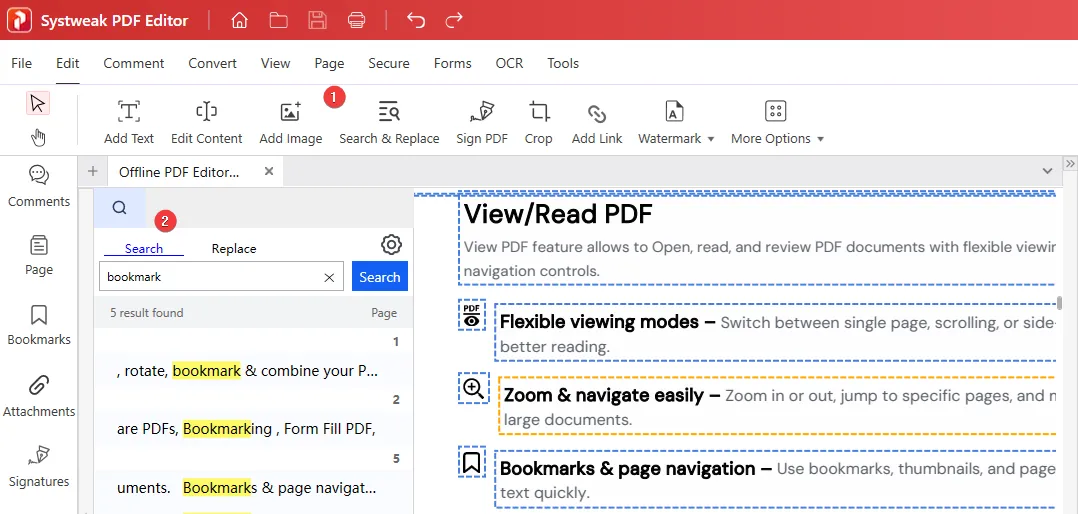Choose the Add Image tool
The height and width of the screenshot is (514, 1078).
(291, 122)
